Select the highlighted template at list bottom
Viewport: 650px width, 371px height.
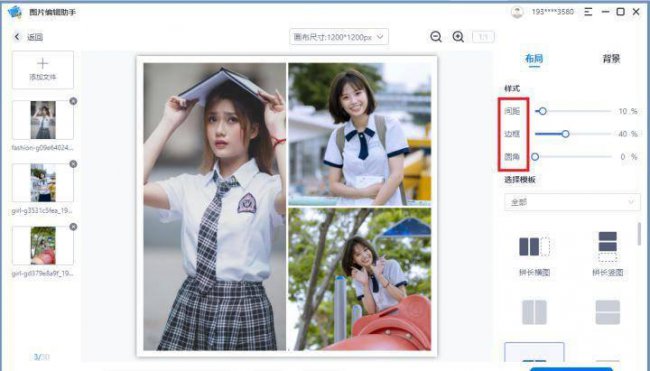point(534,352)
